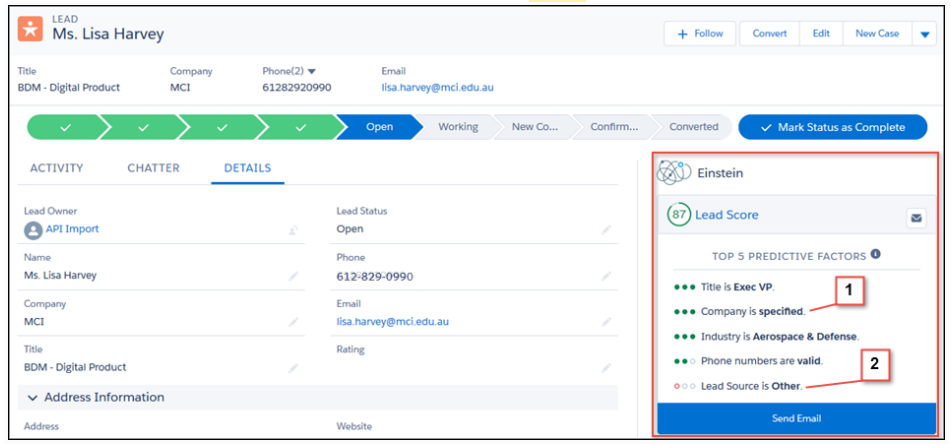Click the 87 Lead Score badge
The width and height of the screenshot is (951, 444).
pyautogui.click(x=679, y=215)
